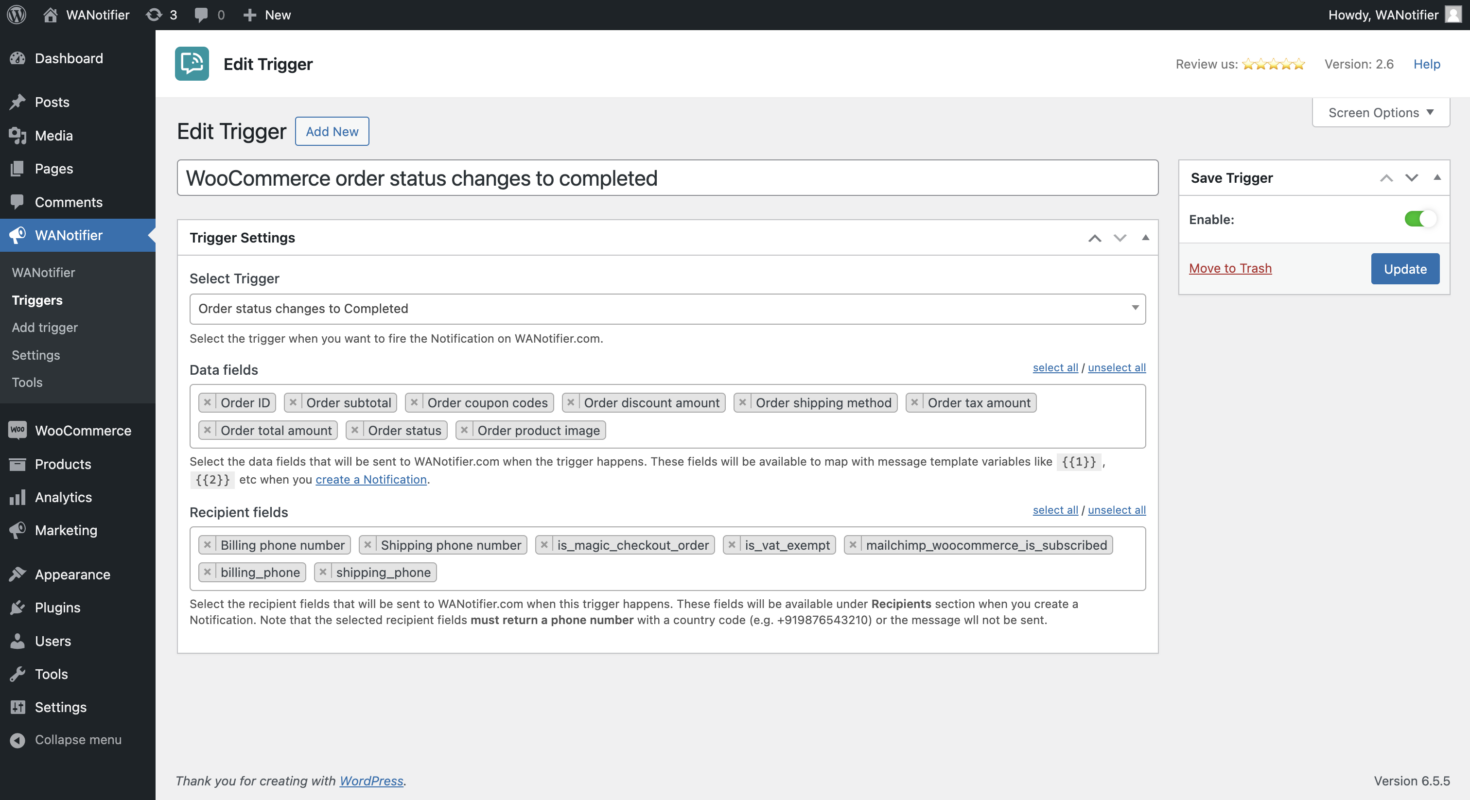
Task: Toggle the Enable switch for the trigger
Action: [x=1420, y=219]
